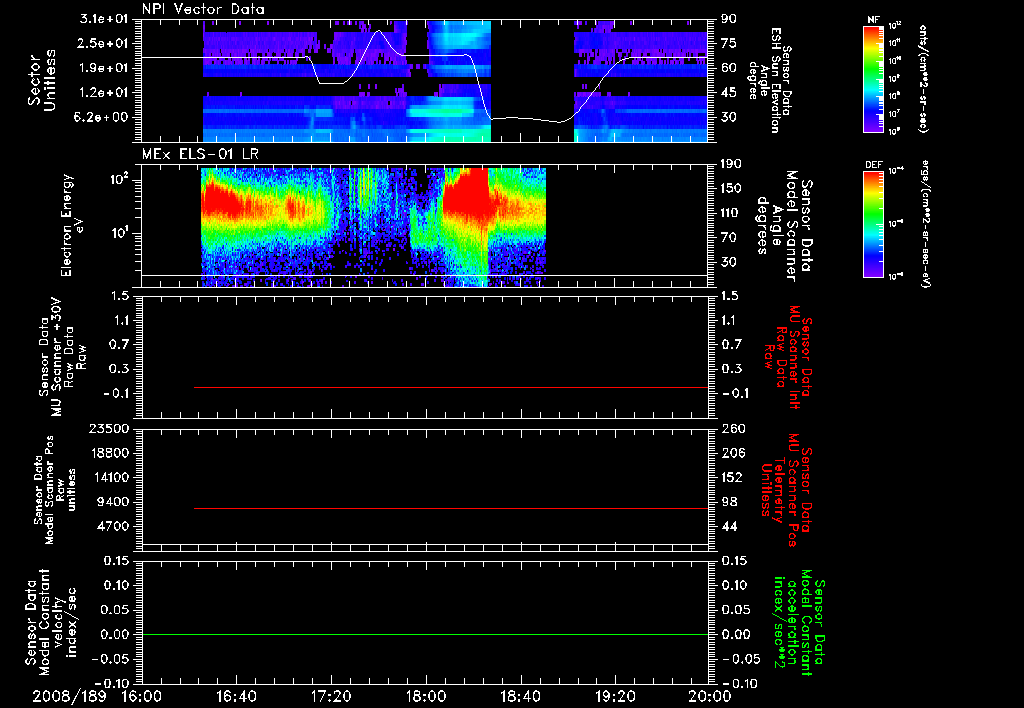
Task: Click the red line in MU Scanner +30V plot
Action: pos(451,387)
